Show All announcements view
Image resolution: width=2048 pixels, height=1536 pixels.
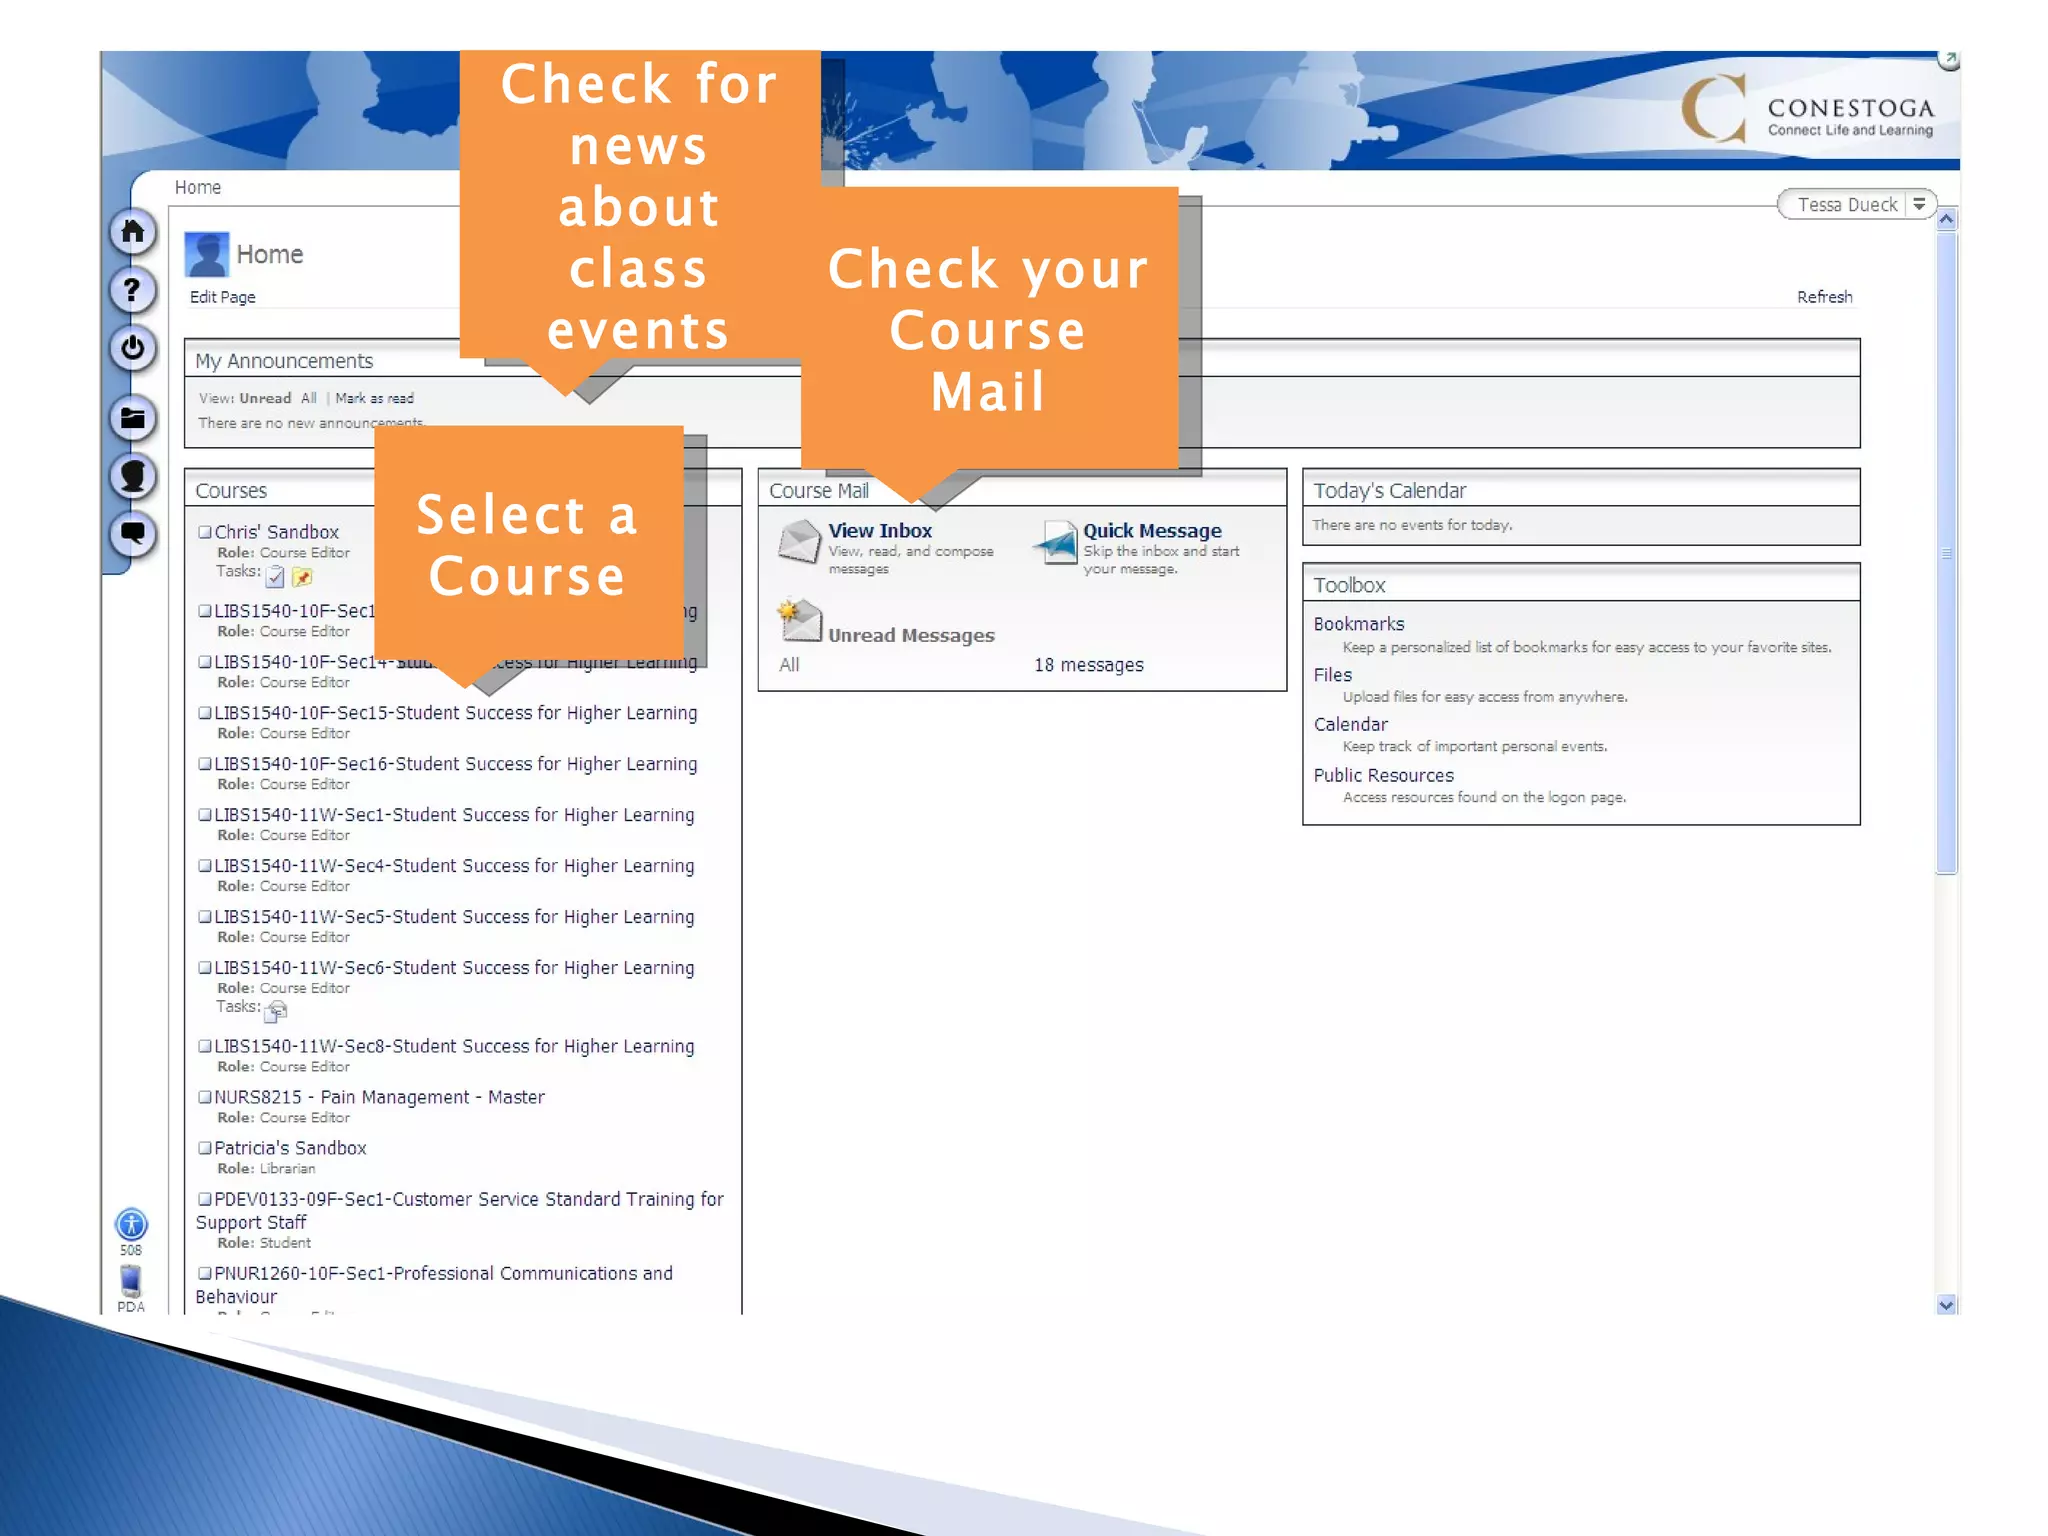click(x=309, y=398)
